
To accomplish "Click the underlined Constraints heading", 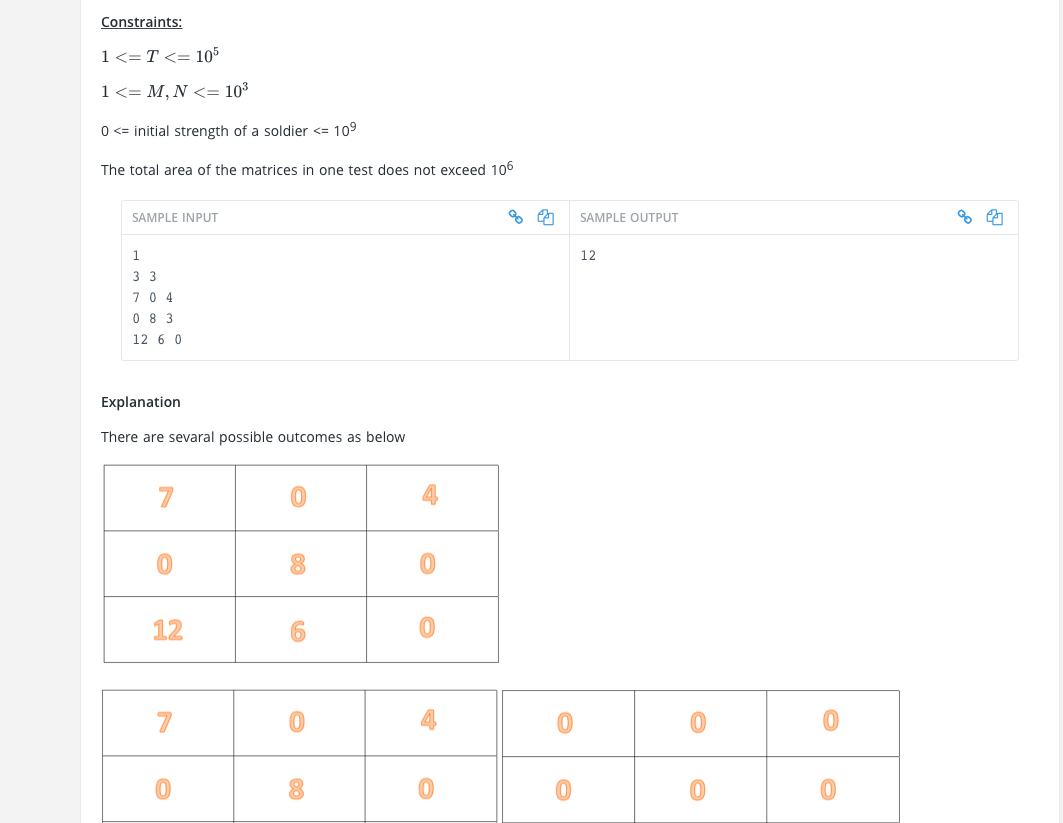I will point(142,22).
